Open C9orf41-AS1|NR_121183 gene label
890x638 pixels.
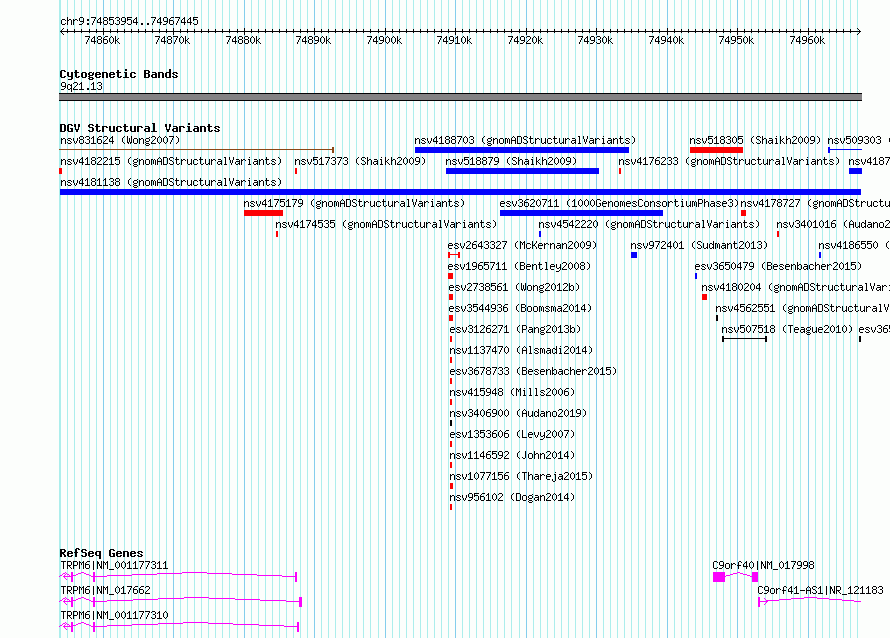point(820,590)
